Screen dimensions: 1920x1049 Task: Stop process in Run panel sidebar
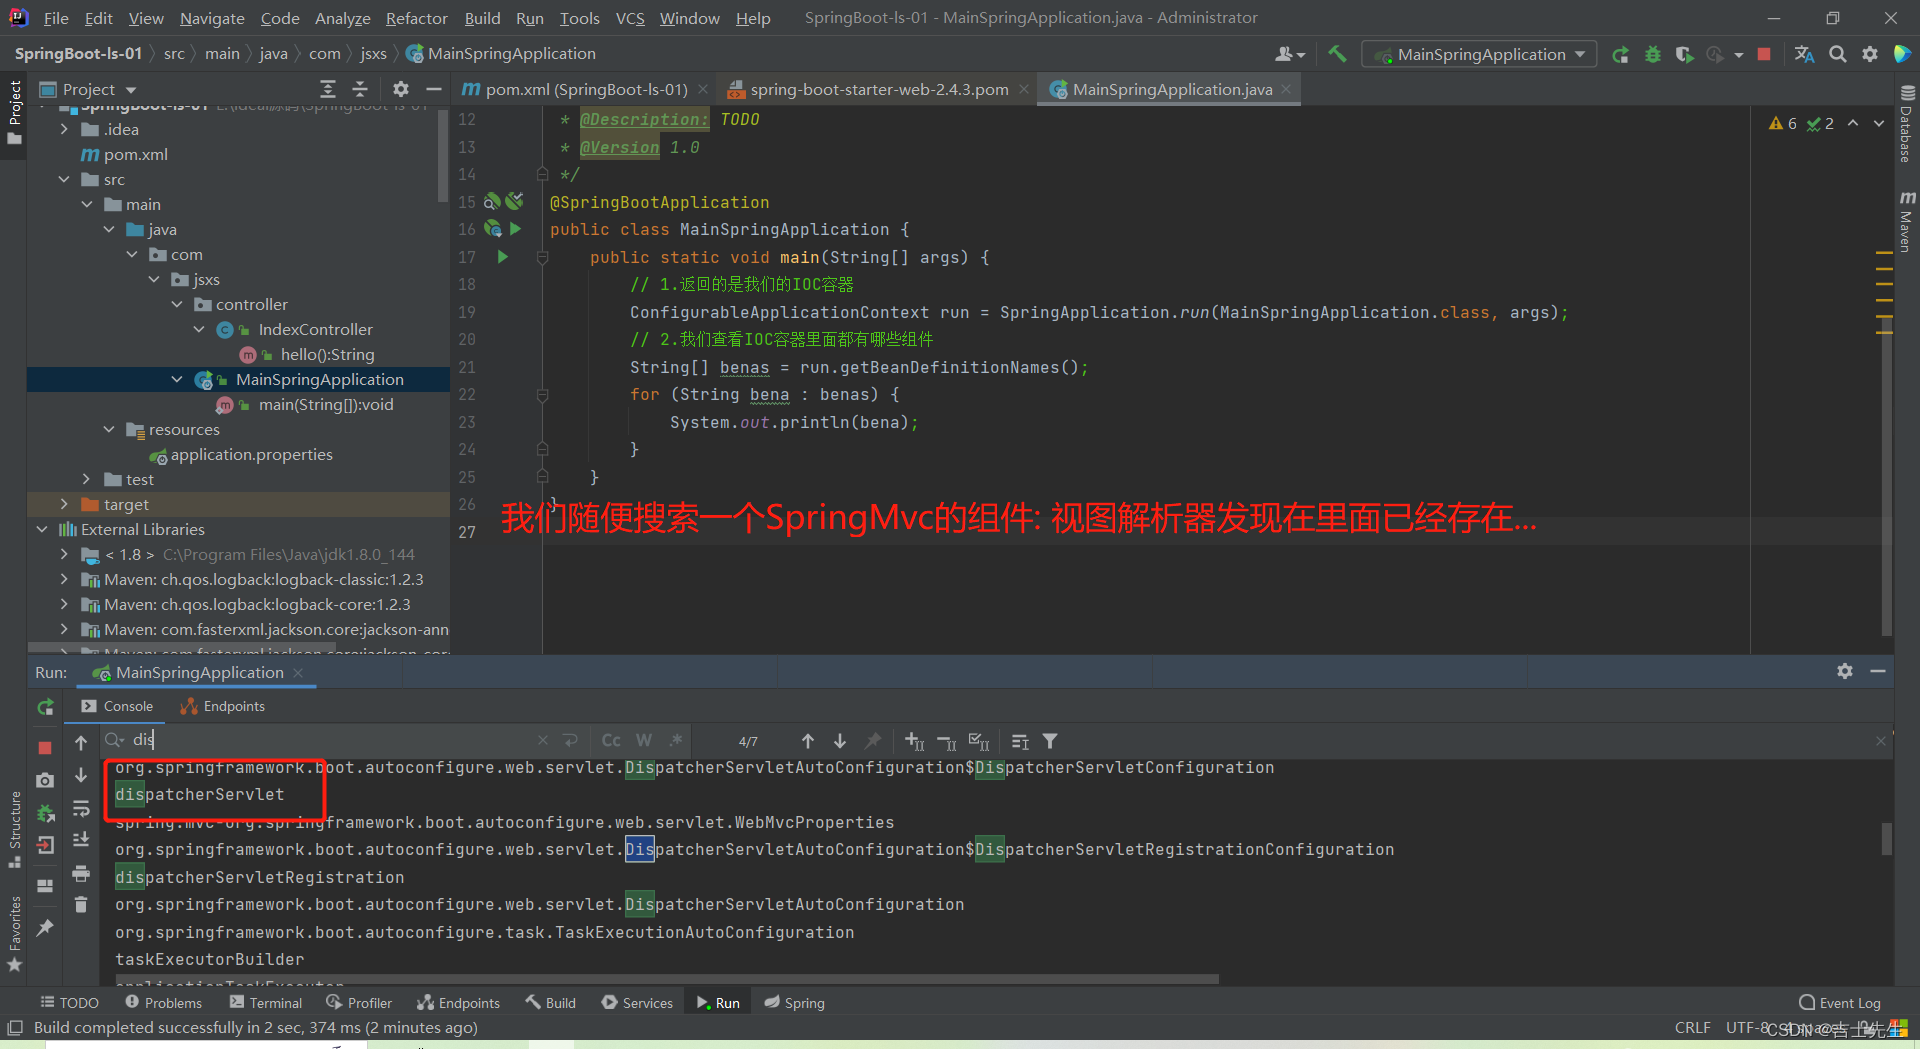[45, 747]
